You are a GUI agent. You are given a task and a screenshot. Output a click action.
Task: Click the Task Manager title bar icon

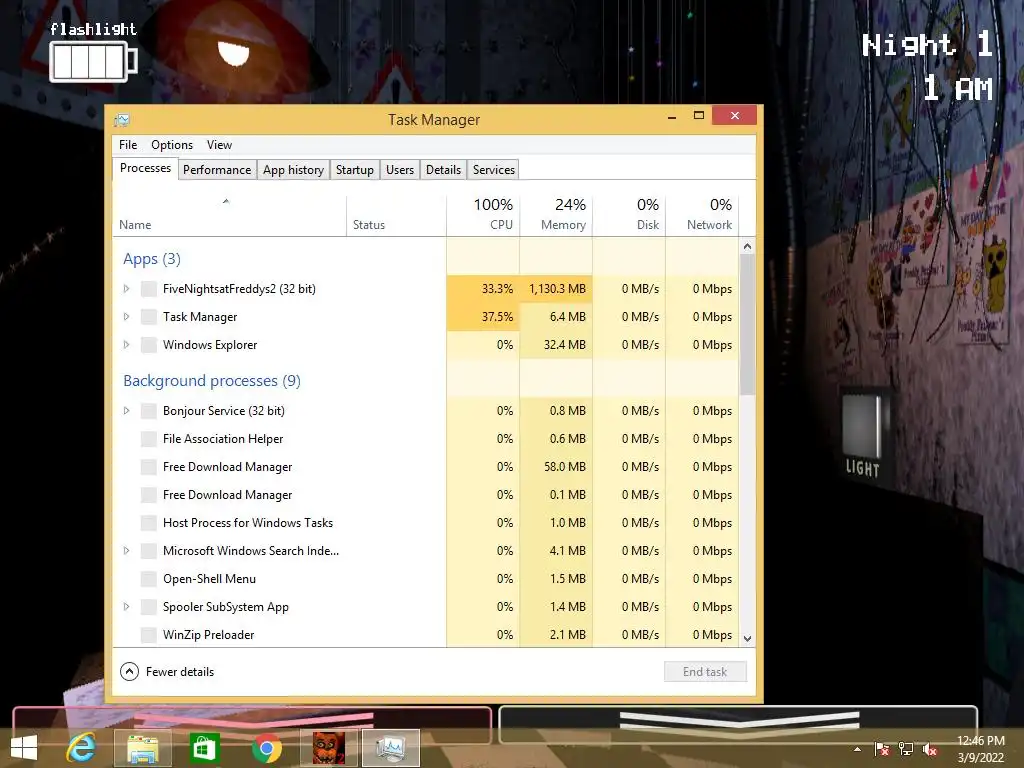click(122, 120)
